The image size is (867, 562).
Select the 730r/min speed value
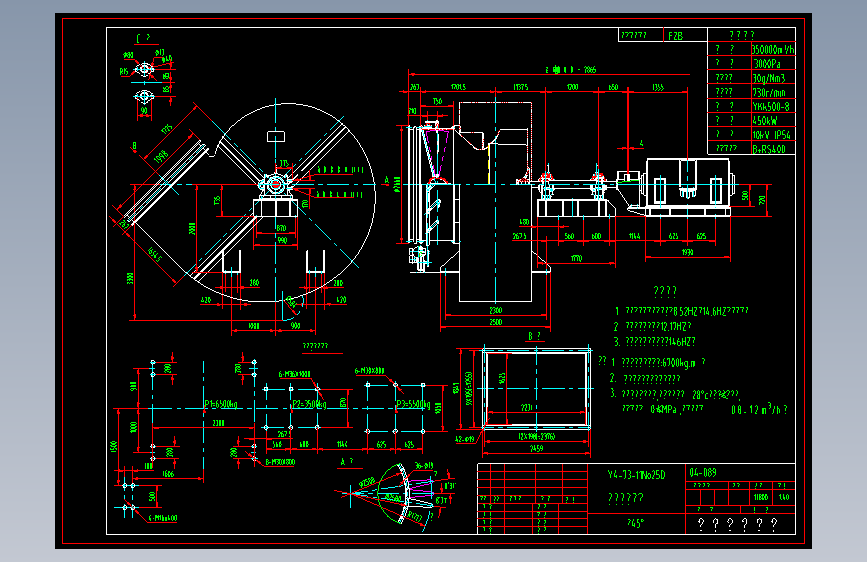point(769,92)
